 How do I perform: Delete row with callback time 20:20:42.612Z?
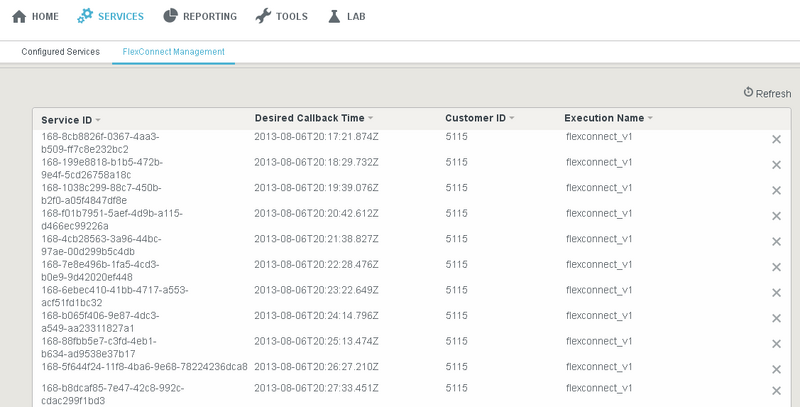click(777, 216)
